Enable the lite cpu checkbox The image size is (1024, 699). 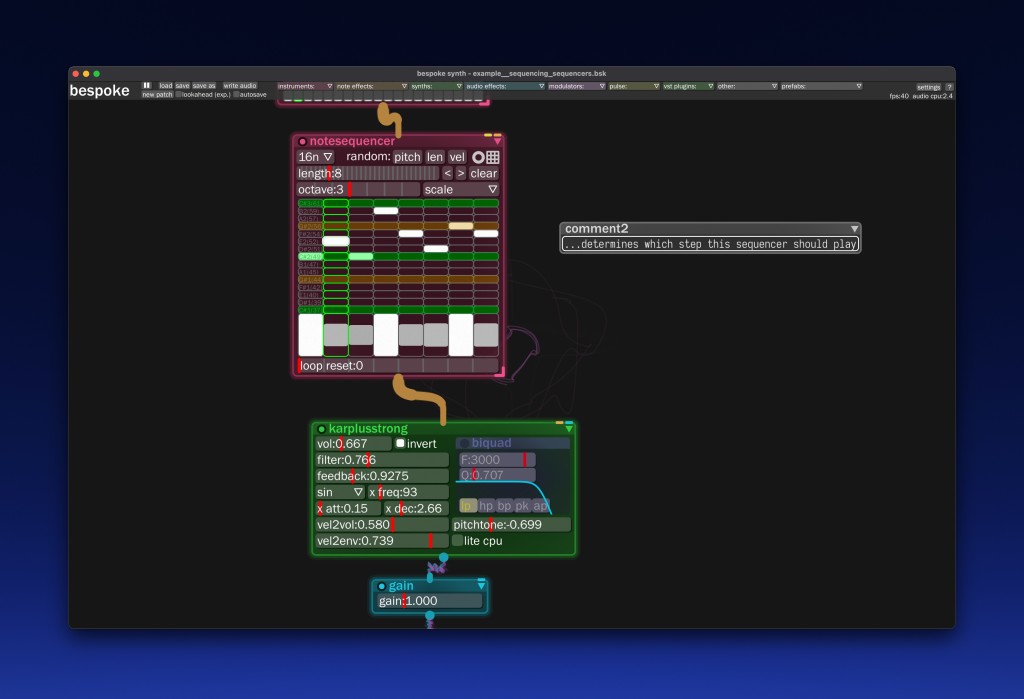458,541
